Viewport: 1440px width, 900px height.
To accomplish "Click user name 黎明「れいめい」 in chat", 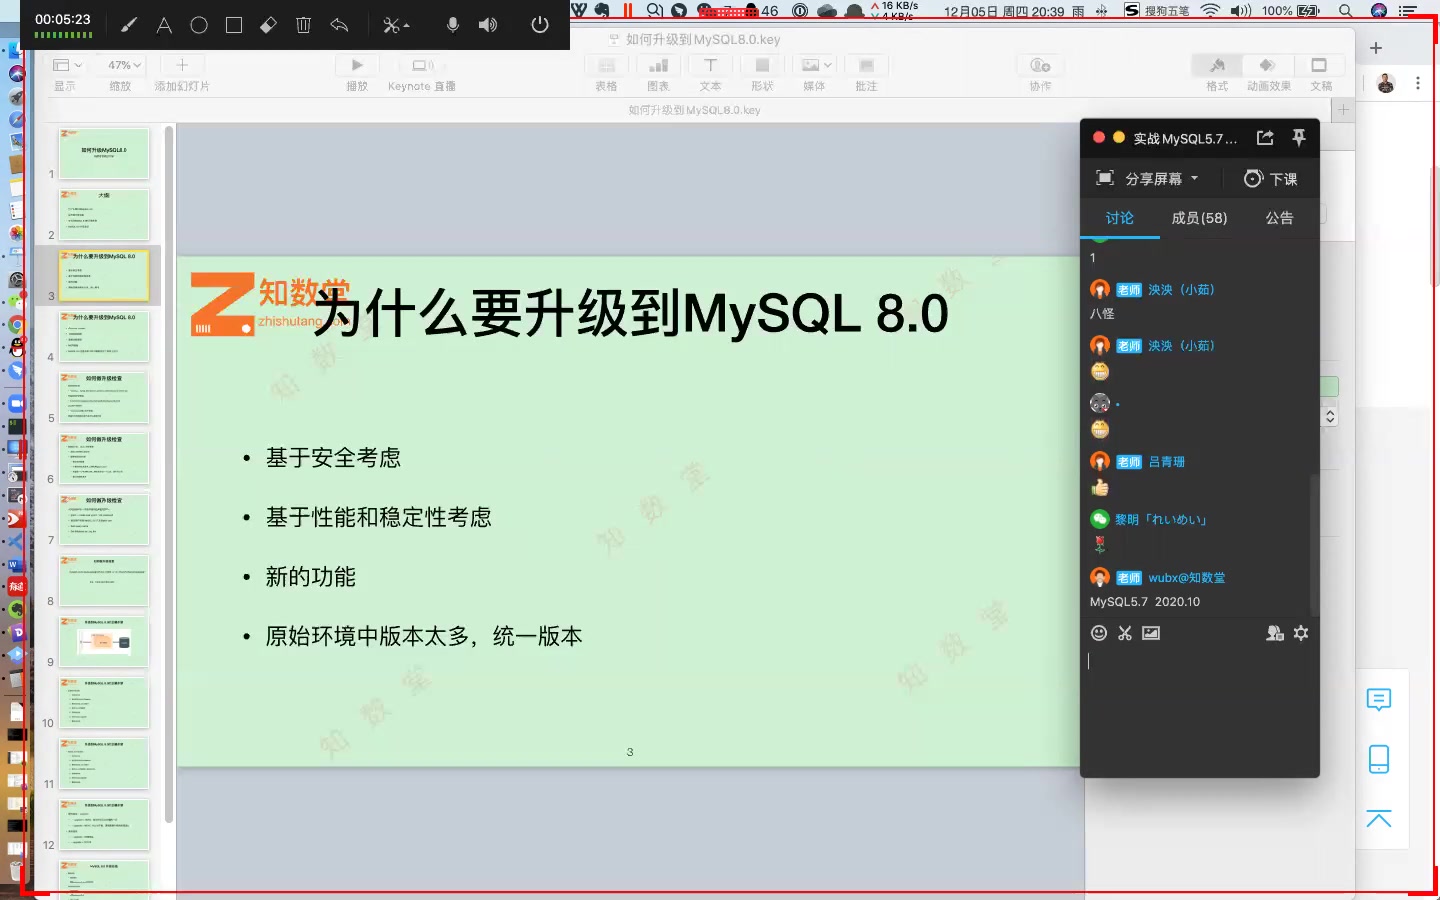I will [1161, 520].
